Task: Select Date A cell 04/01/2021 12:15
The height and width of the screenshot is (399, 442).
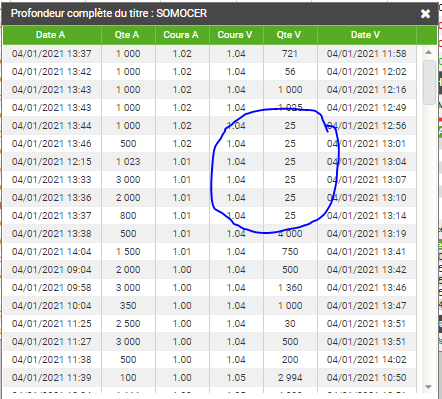Action: [x=52, y=162]
